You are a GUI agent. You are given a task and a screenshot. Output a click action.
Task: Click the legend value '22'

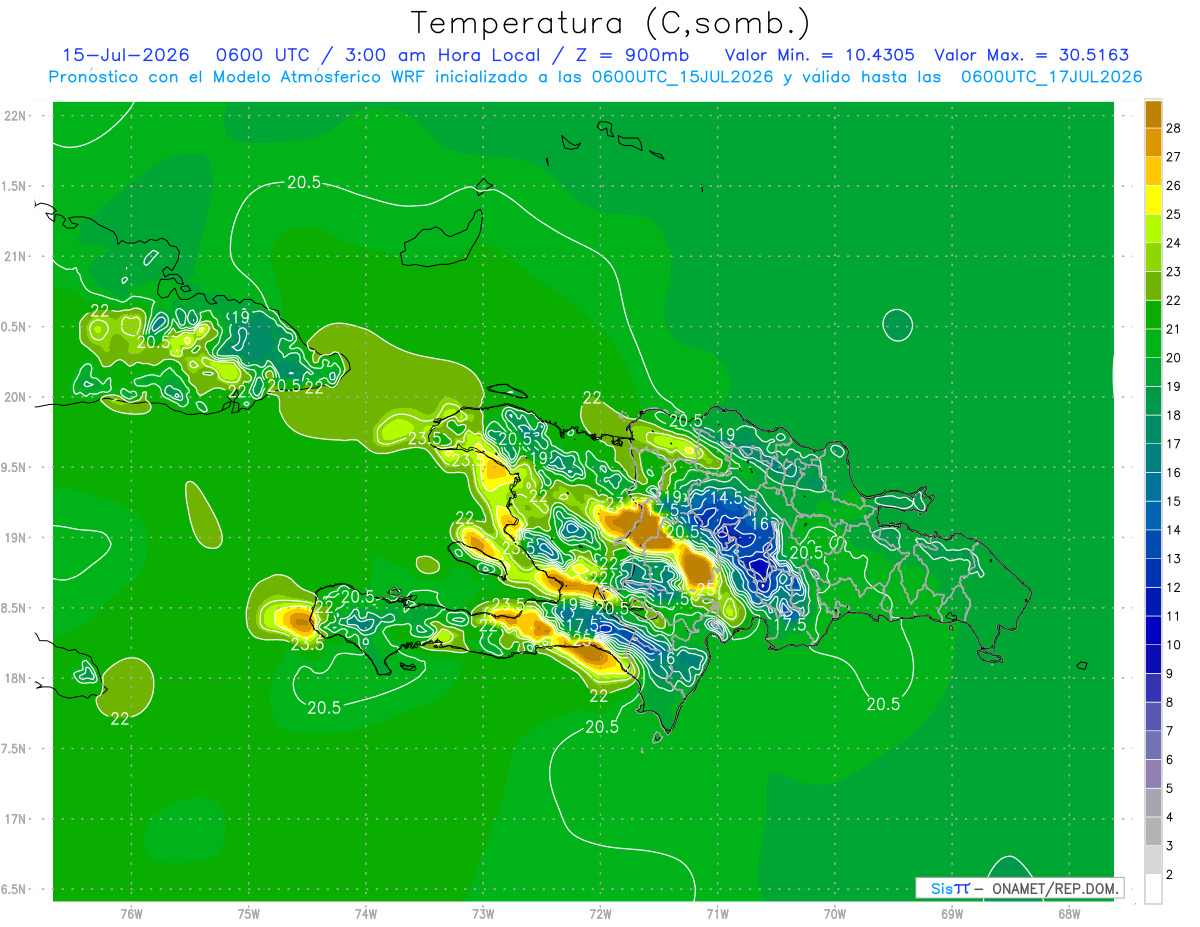[1173, 300]
